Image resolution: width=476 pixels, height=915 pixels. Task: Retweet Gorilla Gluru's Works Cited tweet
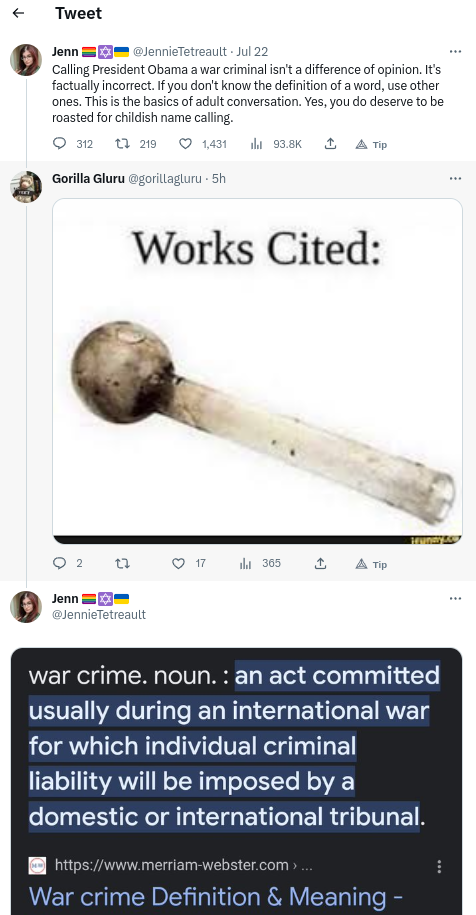pos(122,563)
